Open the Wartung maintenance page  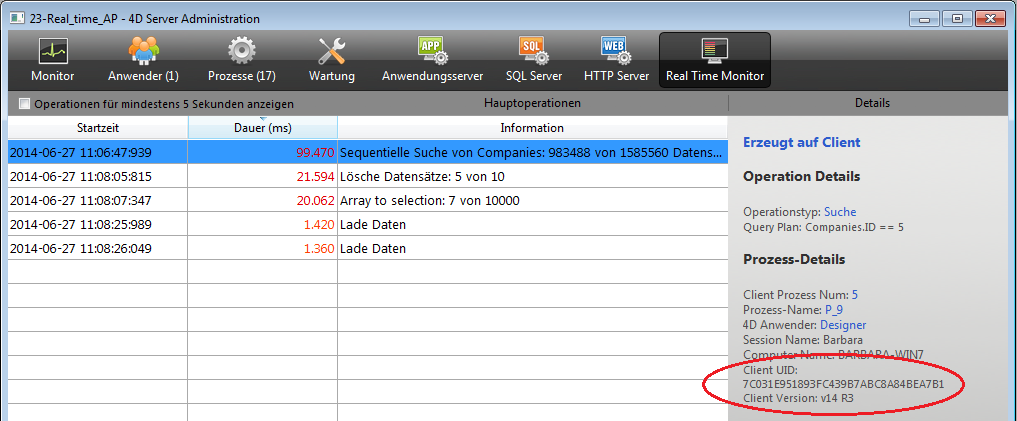(332, 60)
